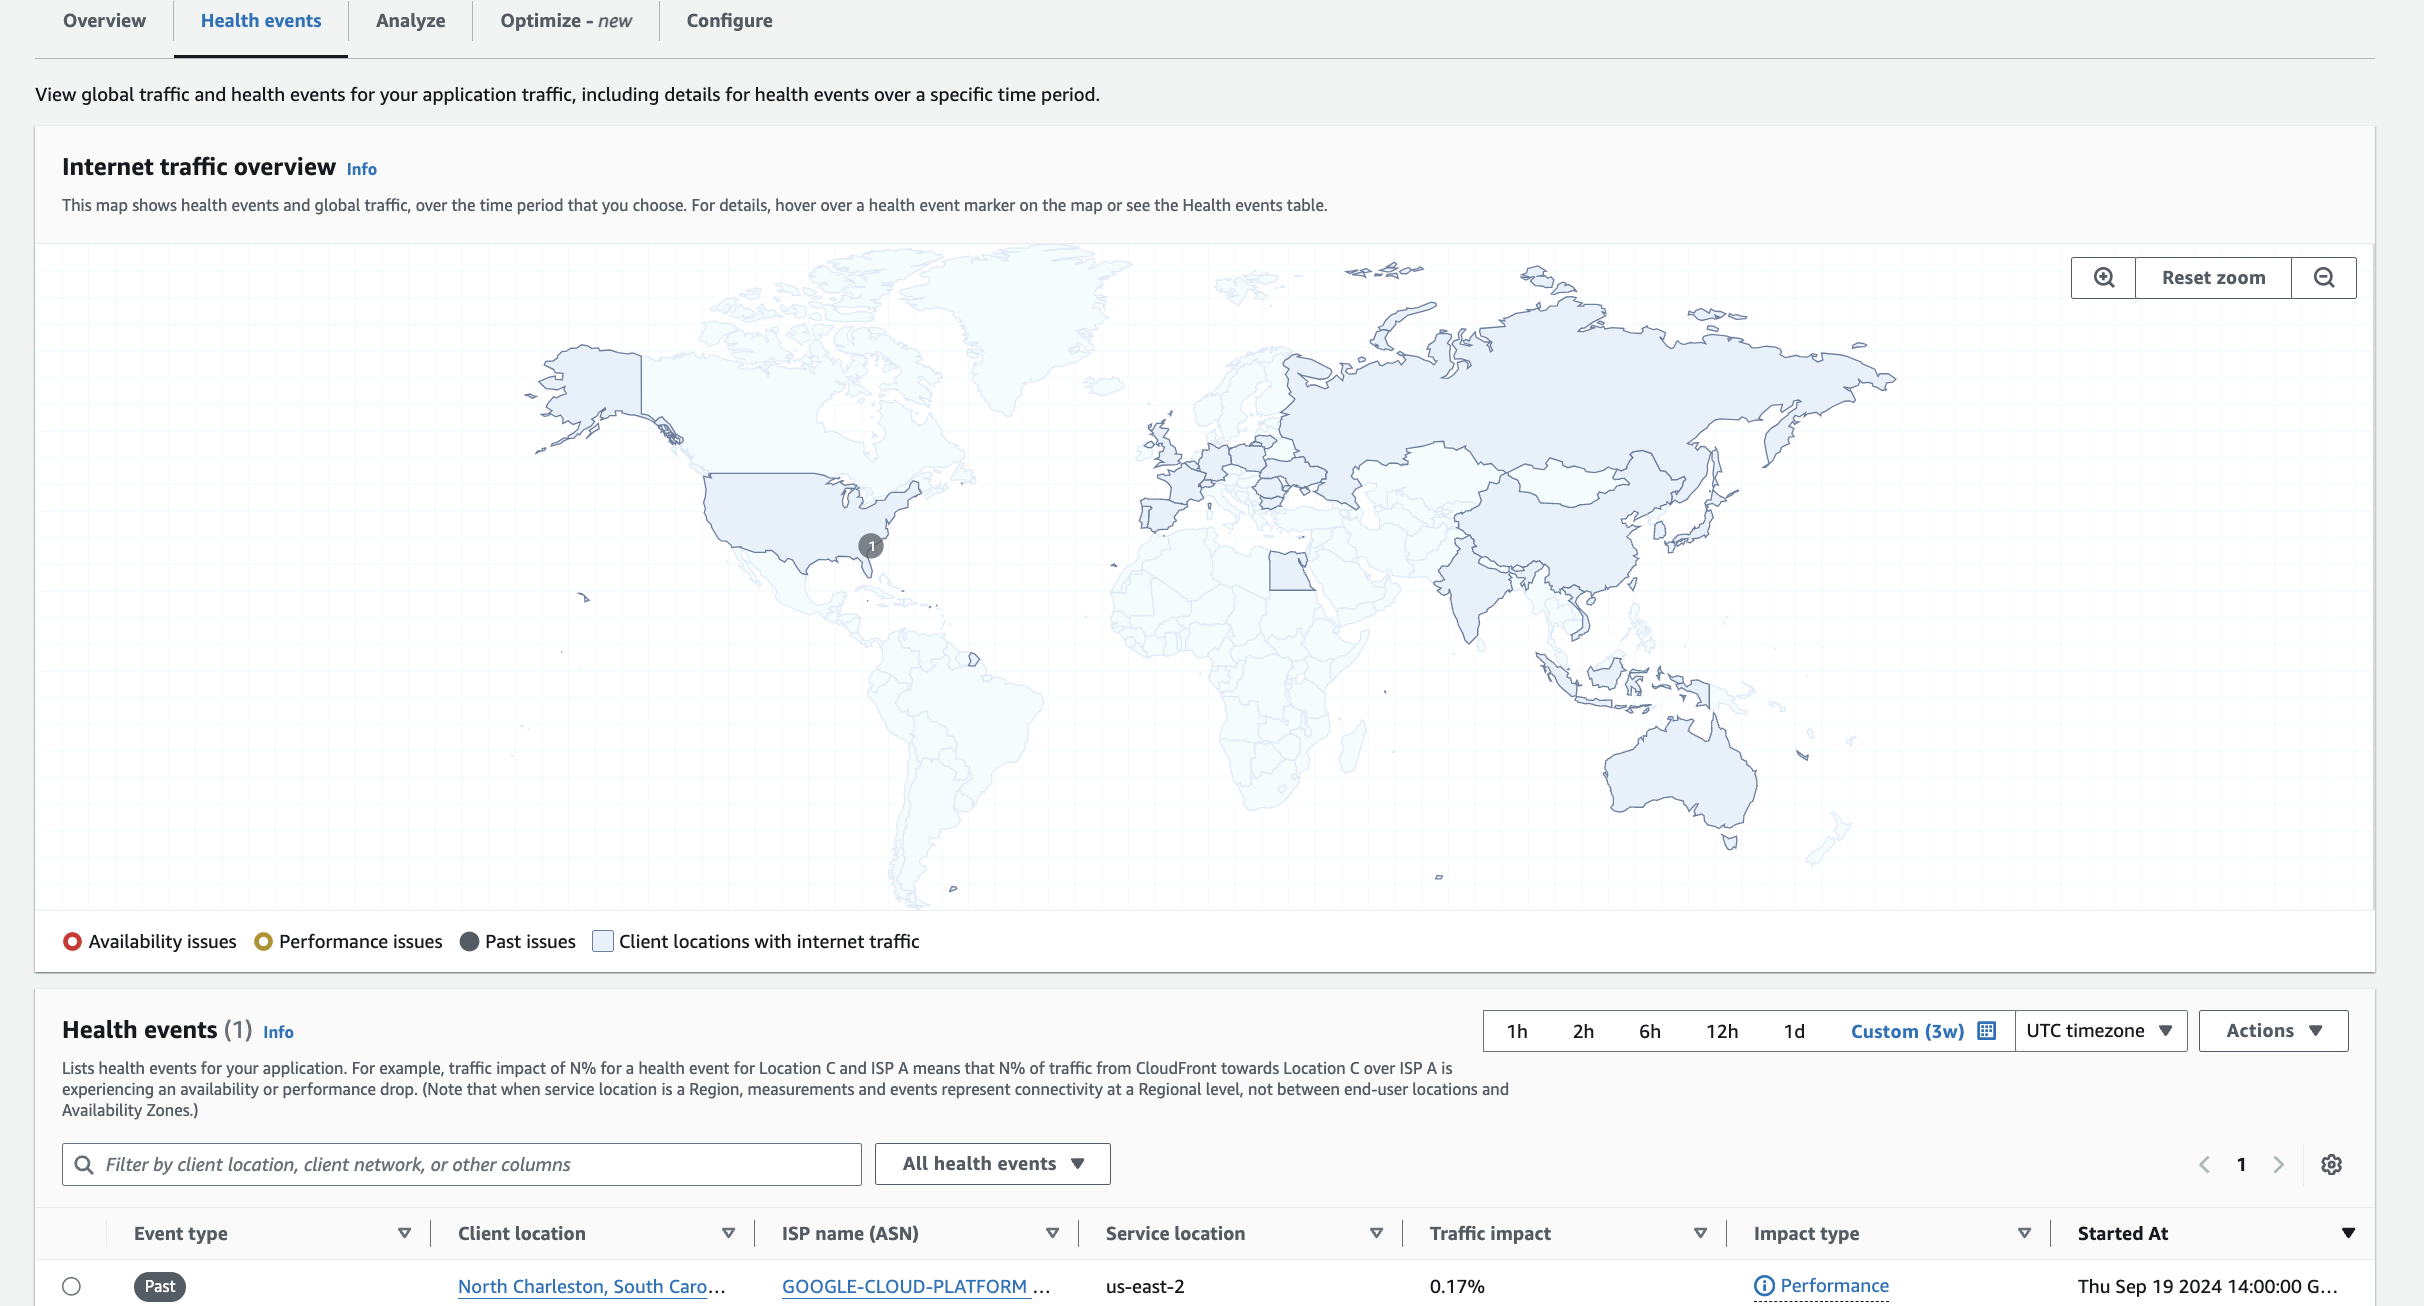Go to next page of health events
This screenshot has height=1306, width=2424.
click(2279, 1164)
